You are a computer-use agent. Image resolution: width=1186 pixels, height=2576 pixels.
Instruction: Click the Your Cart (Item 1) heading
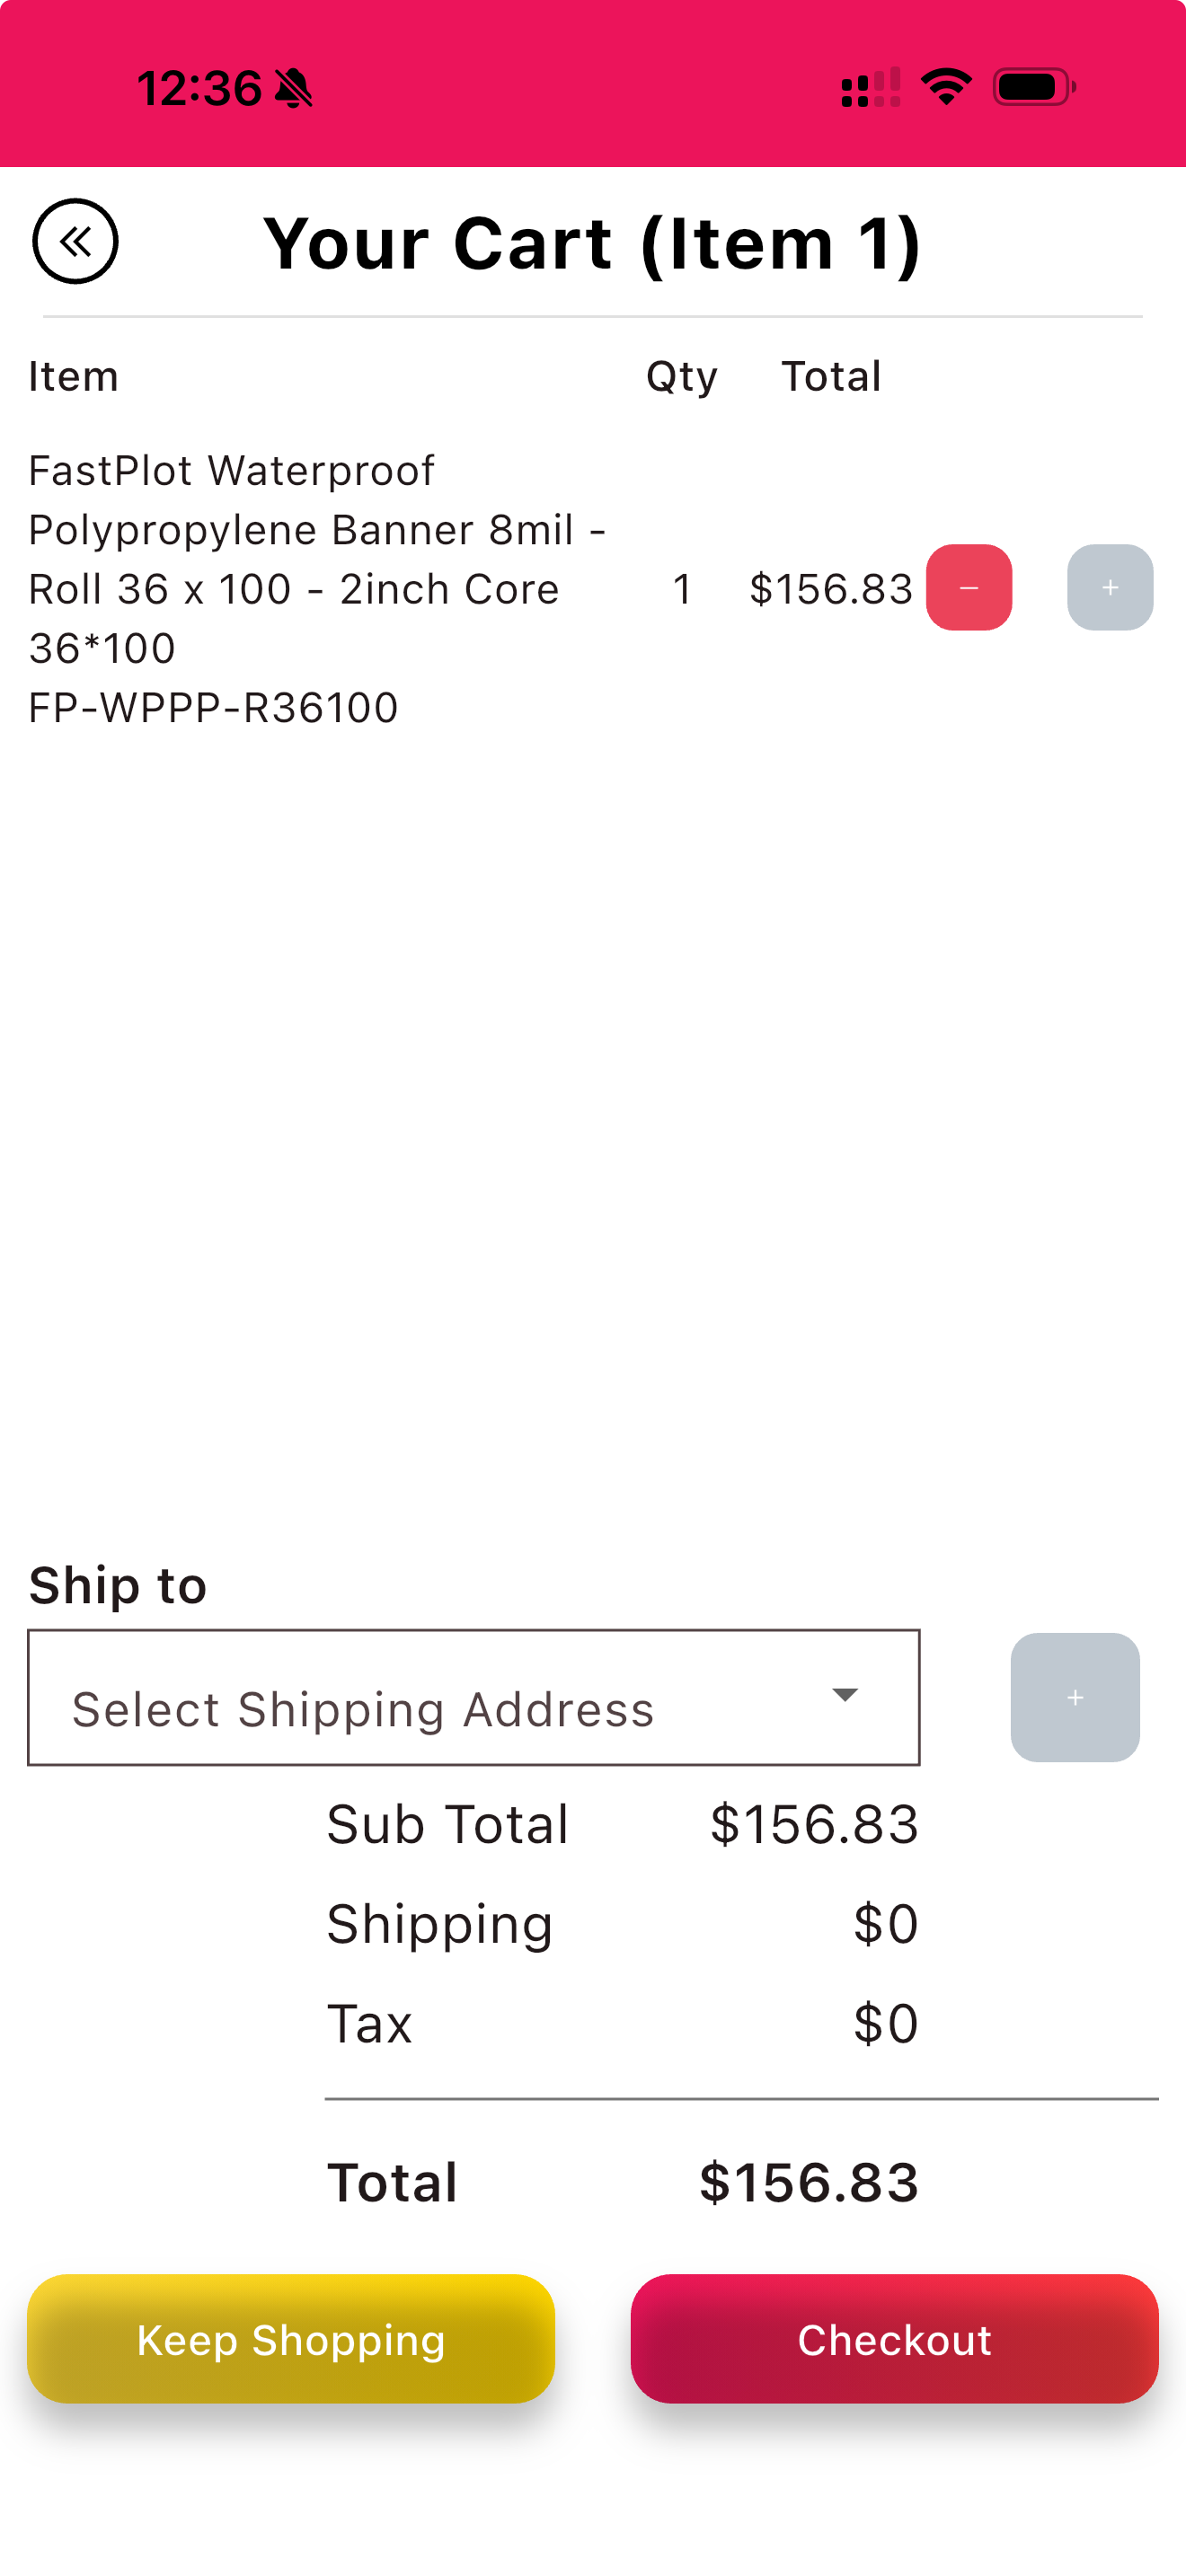[592, 243]
